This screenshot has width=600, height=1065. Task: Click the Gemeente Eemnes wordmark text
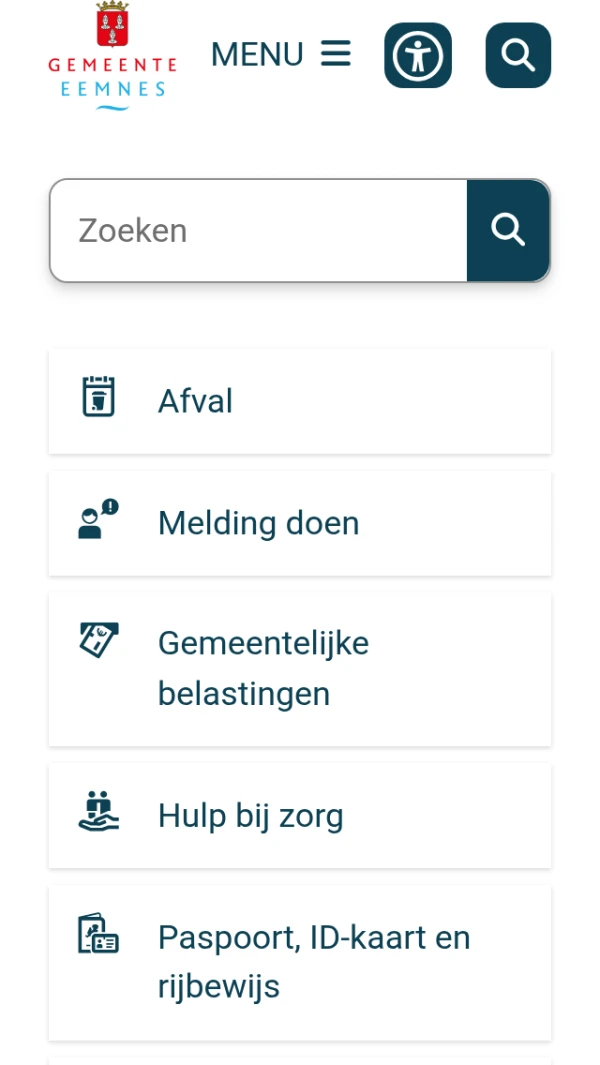(112, 77)
